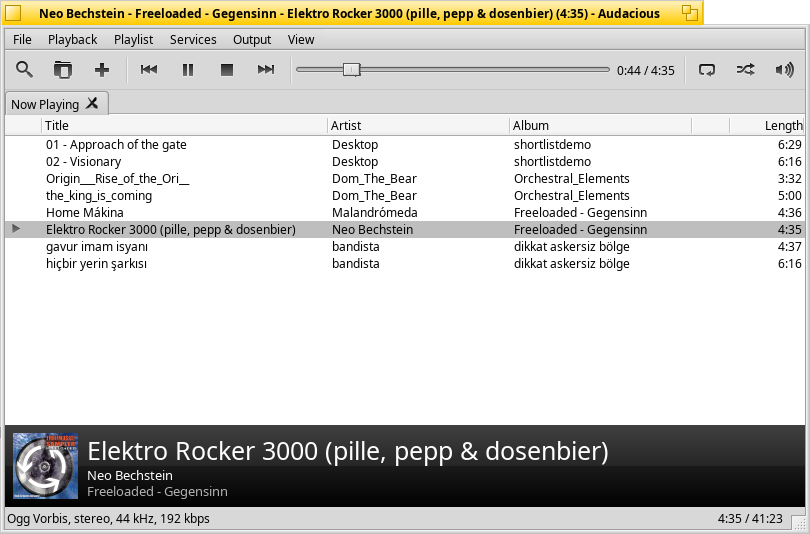The image size is (810, 534).
Task: Open the search library magnifier icon
Action: tap(24, 69)
